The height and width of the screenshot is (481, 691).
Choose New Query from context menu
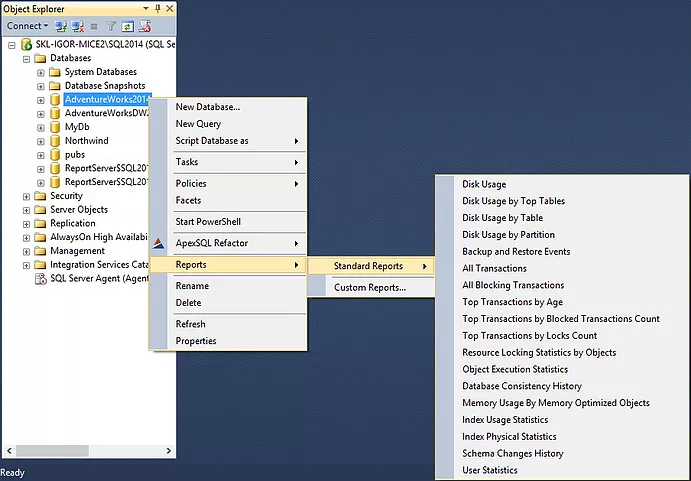click(228, 124)
